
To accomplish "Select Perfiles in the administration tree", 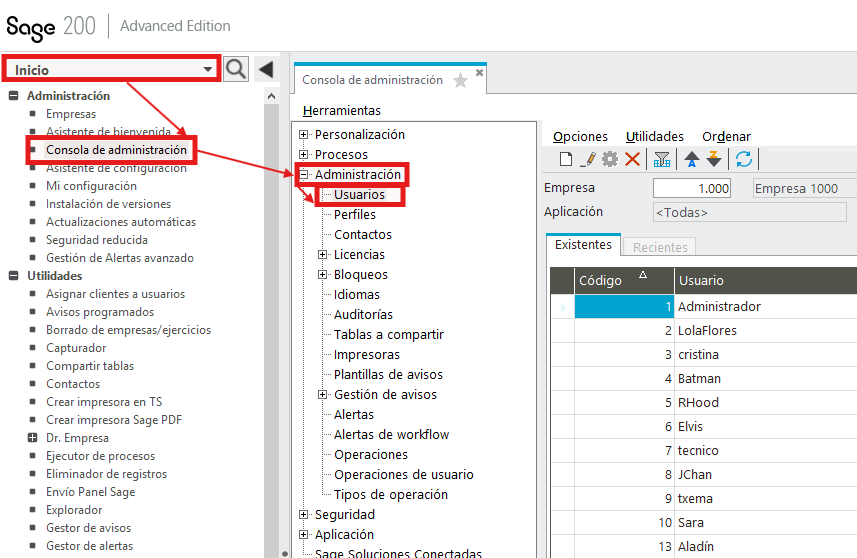I will click(x=355, y=215).
